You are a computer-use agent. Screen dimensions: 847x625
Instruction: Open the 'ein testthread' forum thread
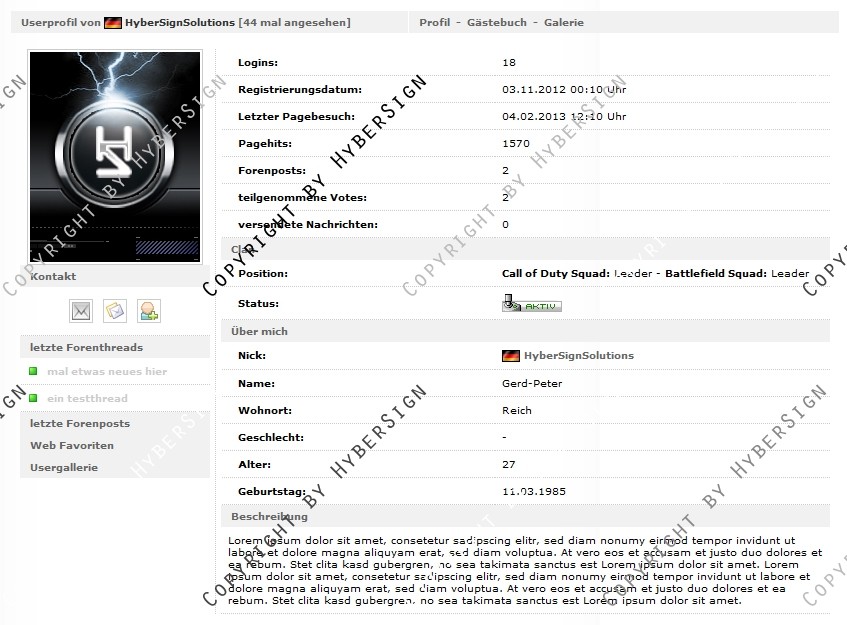click(87, 398)
